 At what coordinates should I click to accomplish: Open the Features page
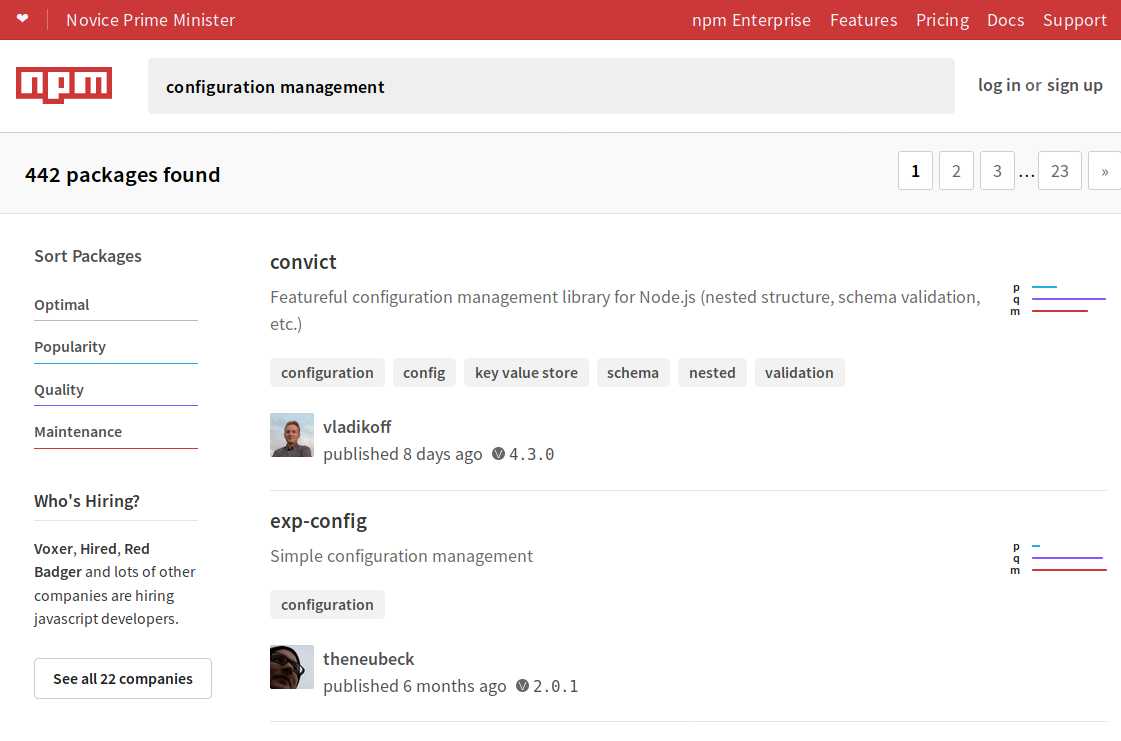[864, 20]
